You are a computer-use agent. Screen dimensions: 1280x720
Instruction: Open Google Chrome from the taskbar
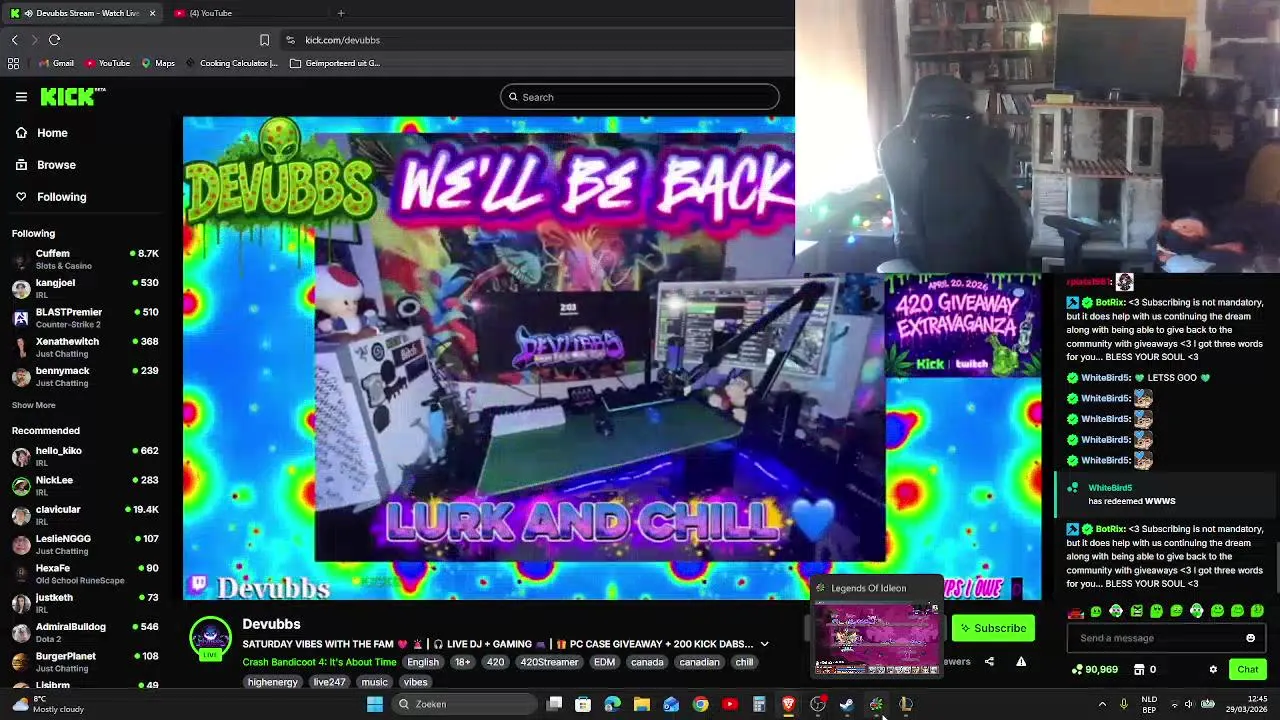point(700,704)
